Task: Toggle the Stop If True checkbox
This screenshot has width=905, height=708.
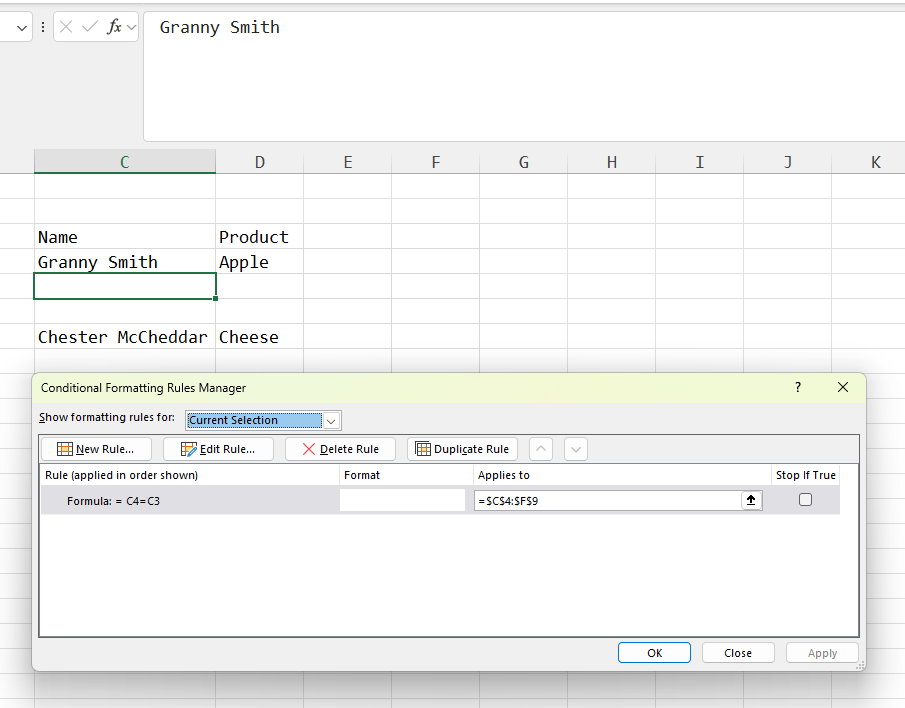Action: 805,500
